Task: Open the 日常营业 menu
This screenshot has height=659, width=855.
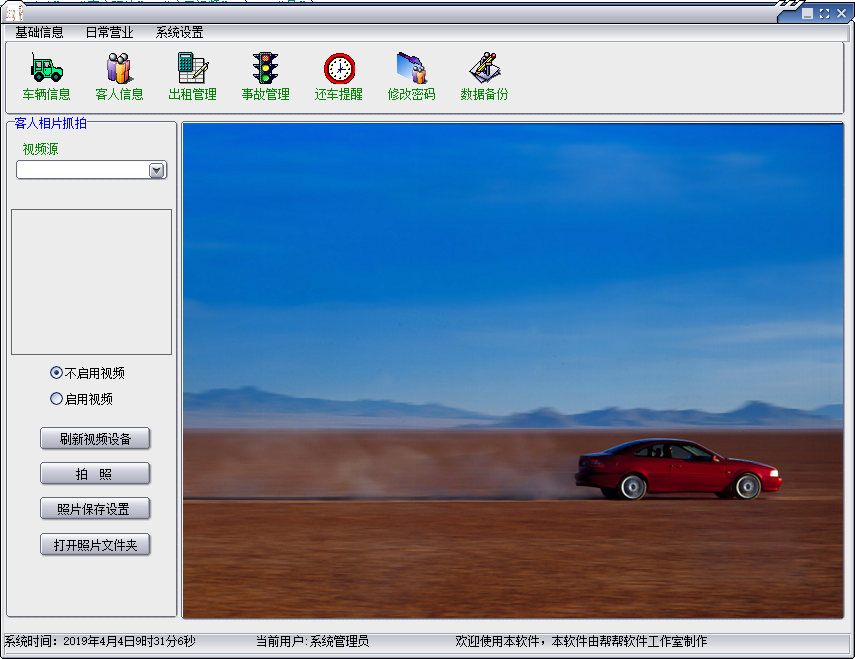Action: pos(109,32)
